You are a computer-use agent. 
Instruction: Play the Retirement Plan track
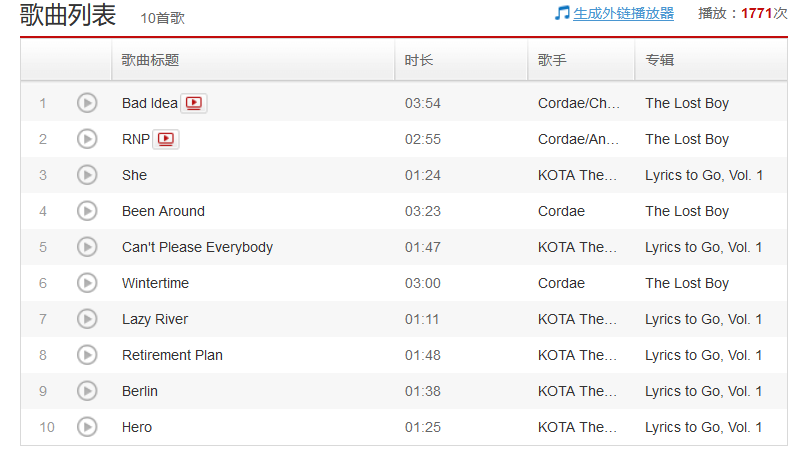point(87,355)
